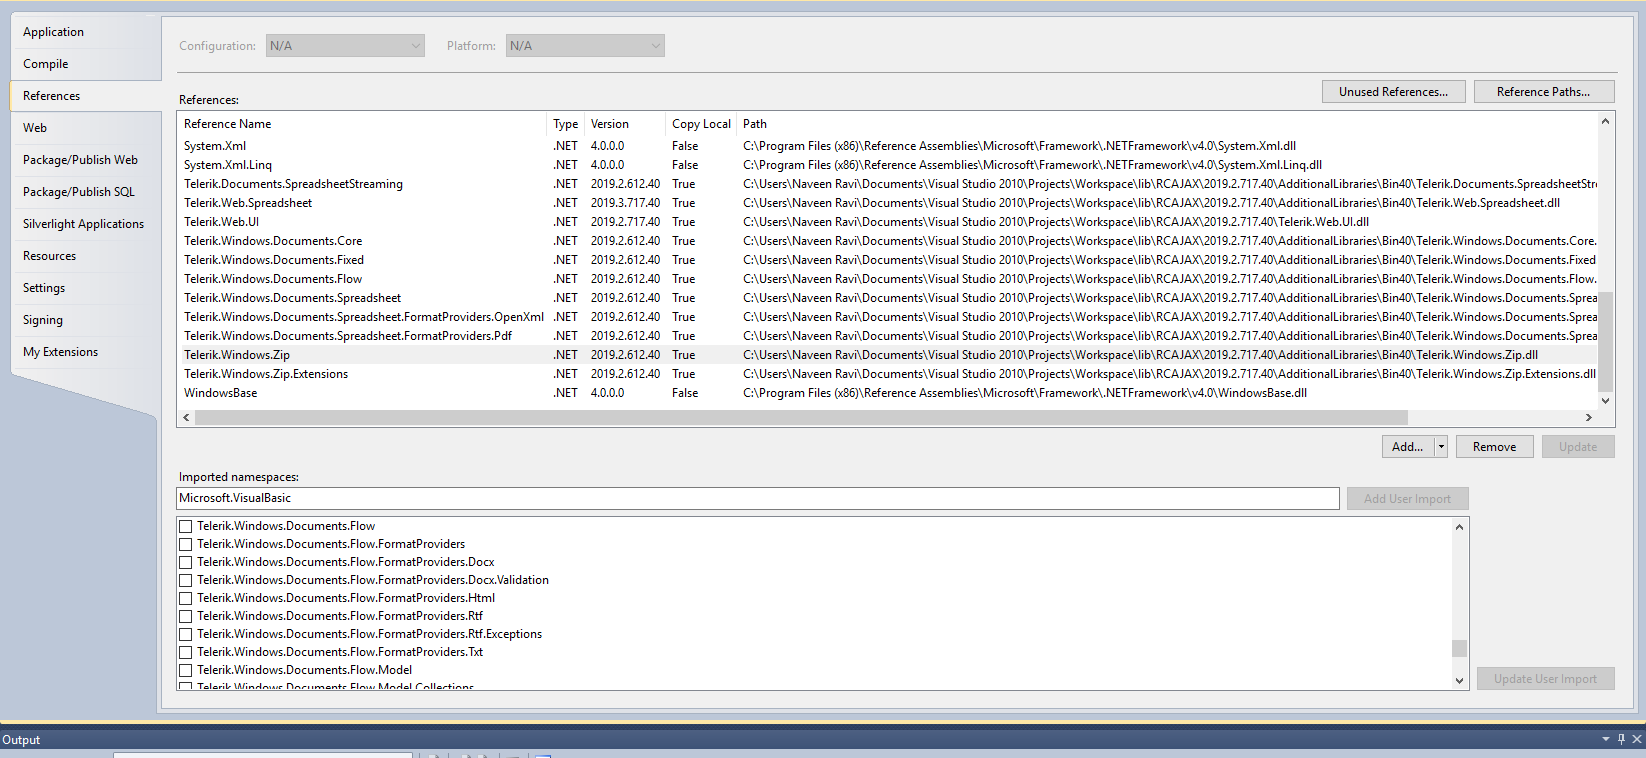Open Reference Paths dialog

1544,92
